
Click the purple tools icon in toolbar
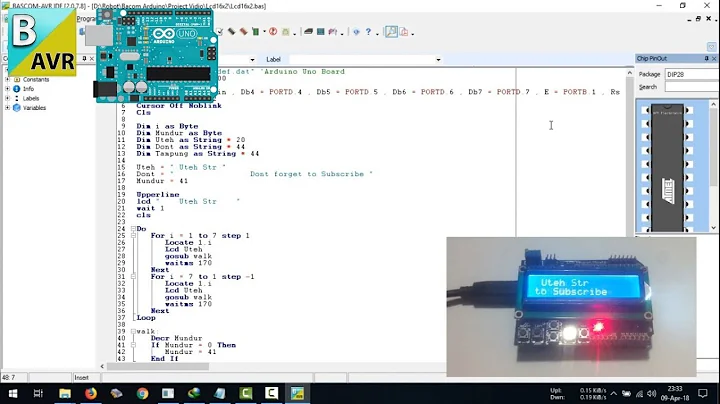332,32
